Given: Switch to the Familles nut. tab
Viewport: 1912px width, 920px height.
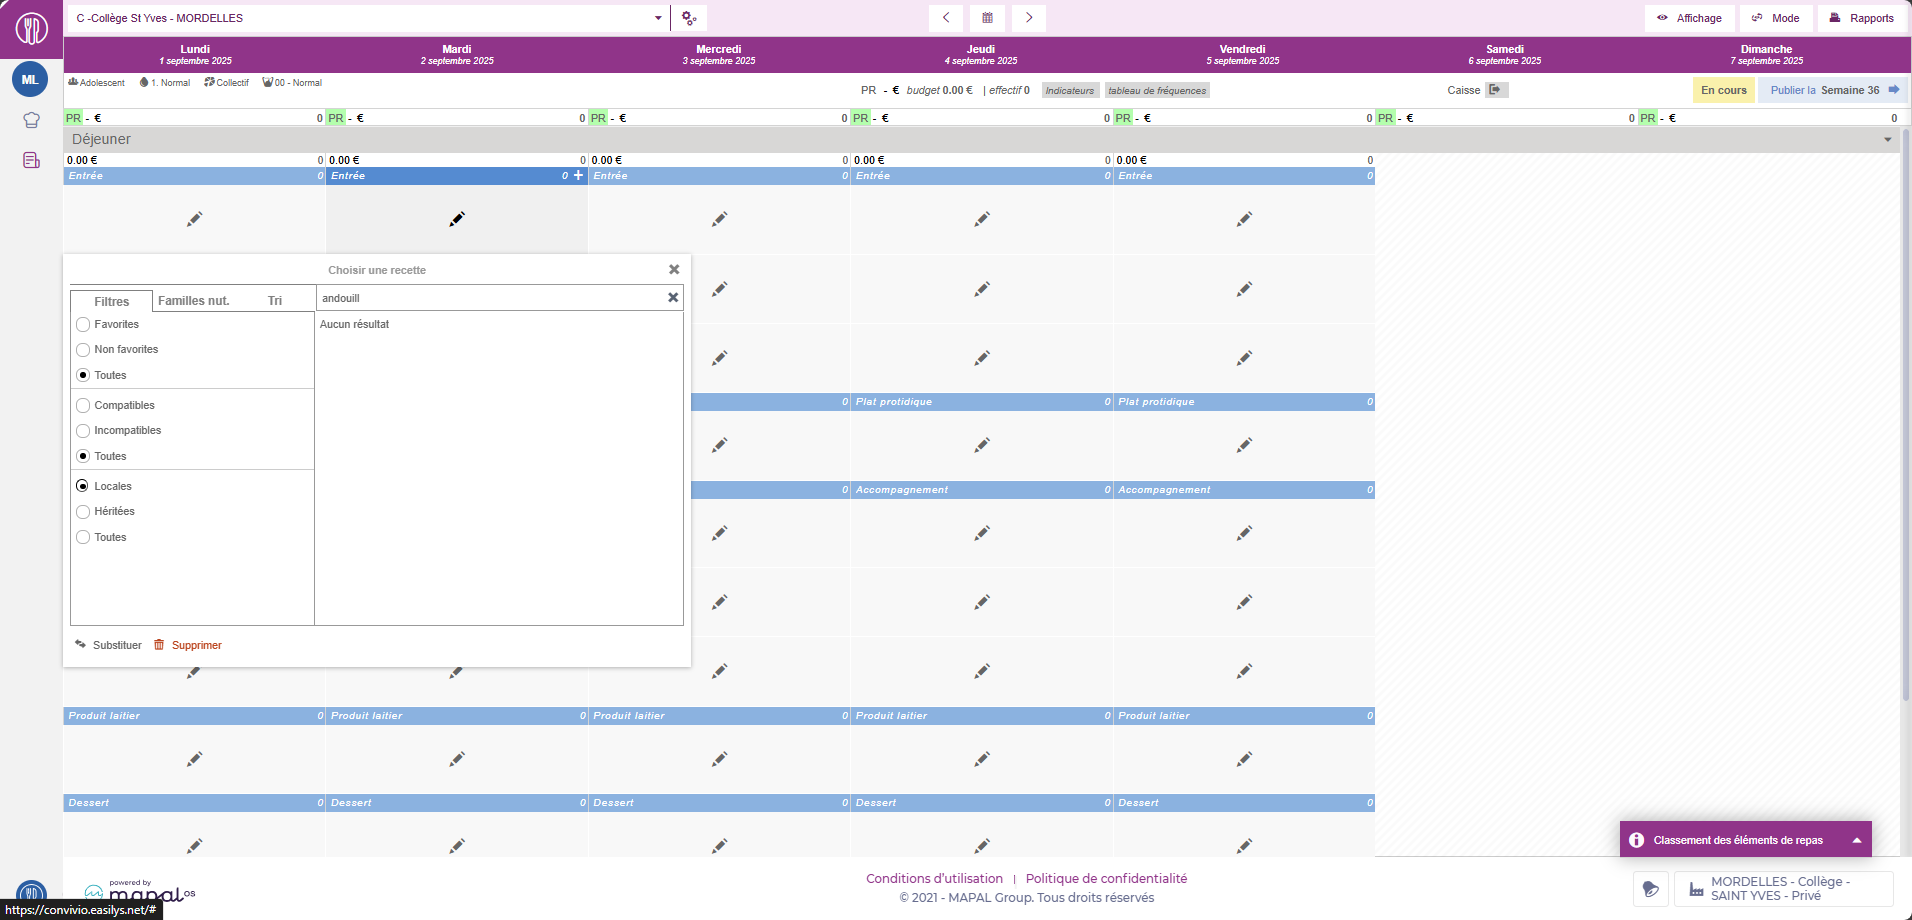Looking at the screenshot, I should click(194, 301).
